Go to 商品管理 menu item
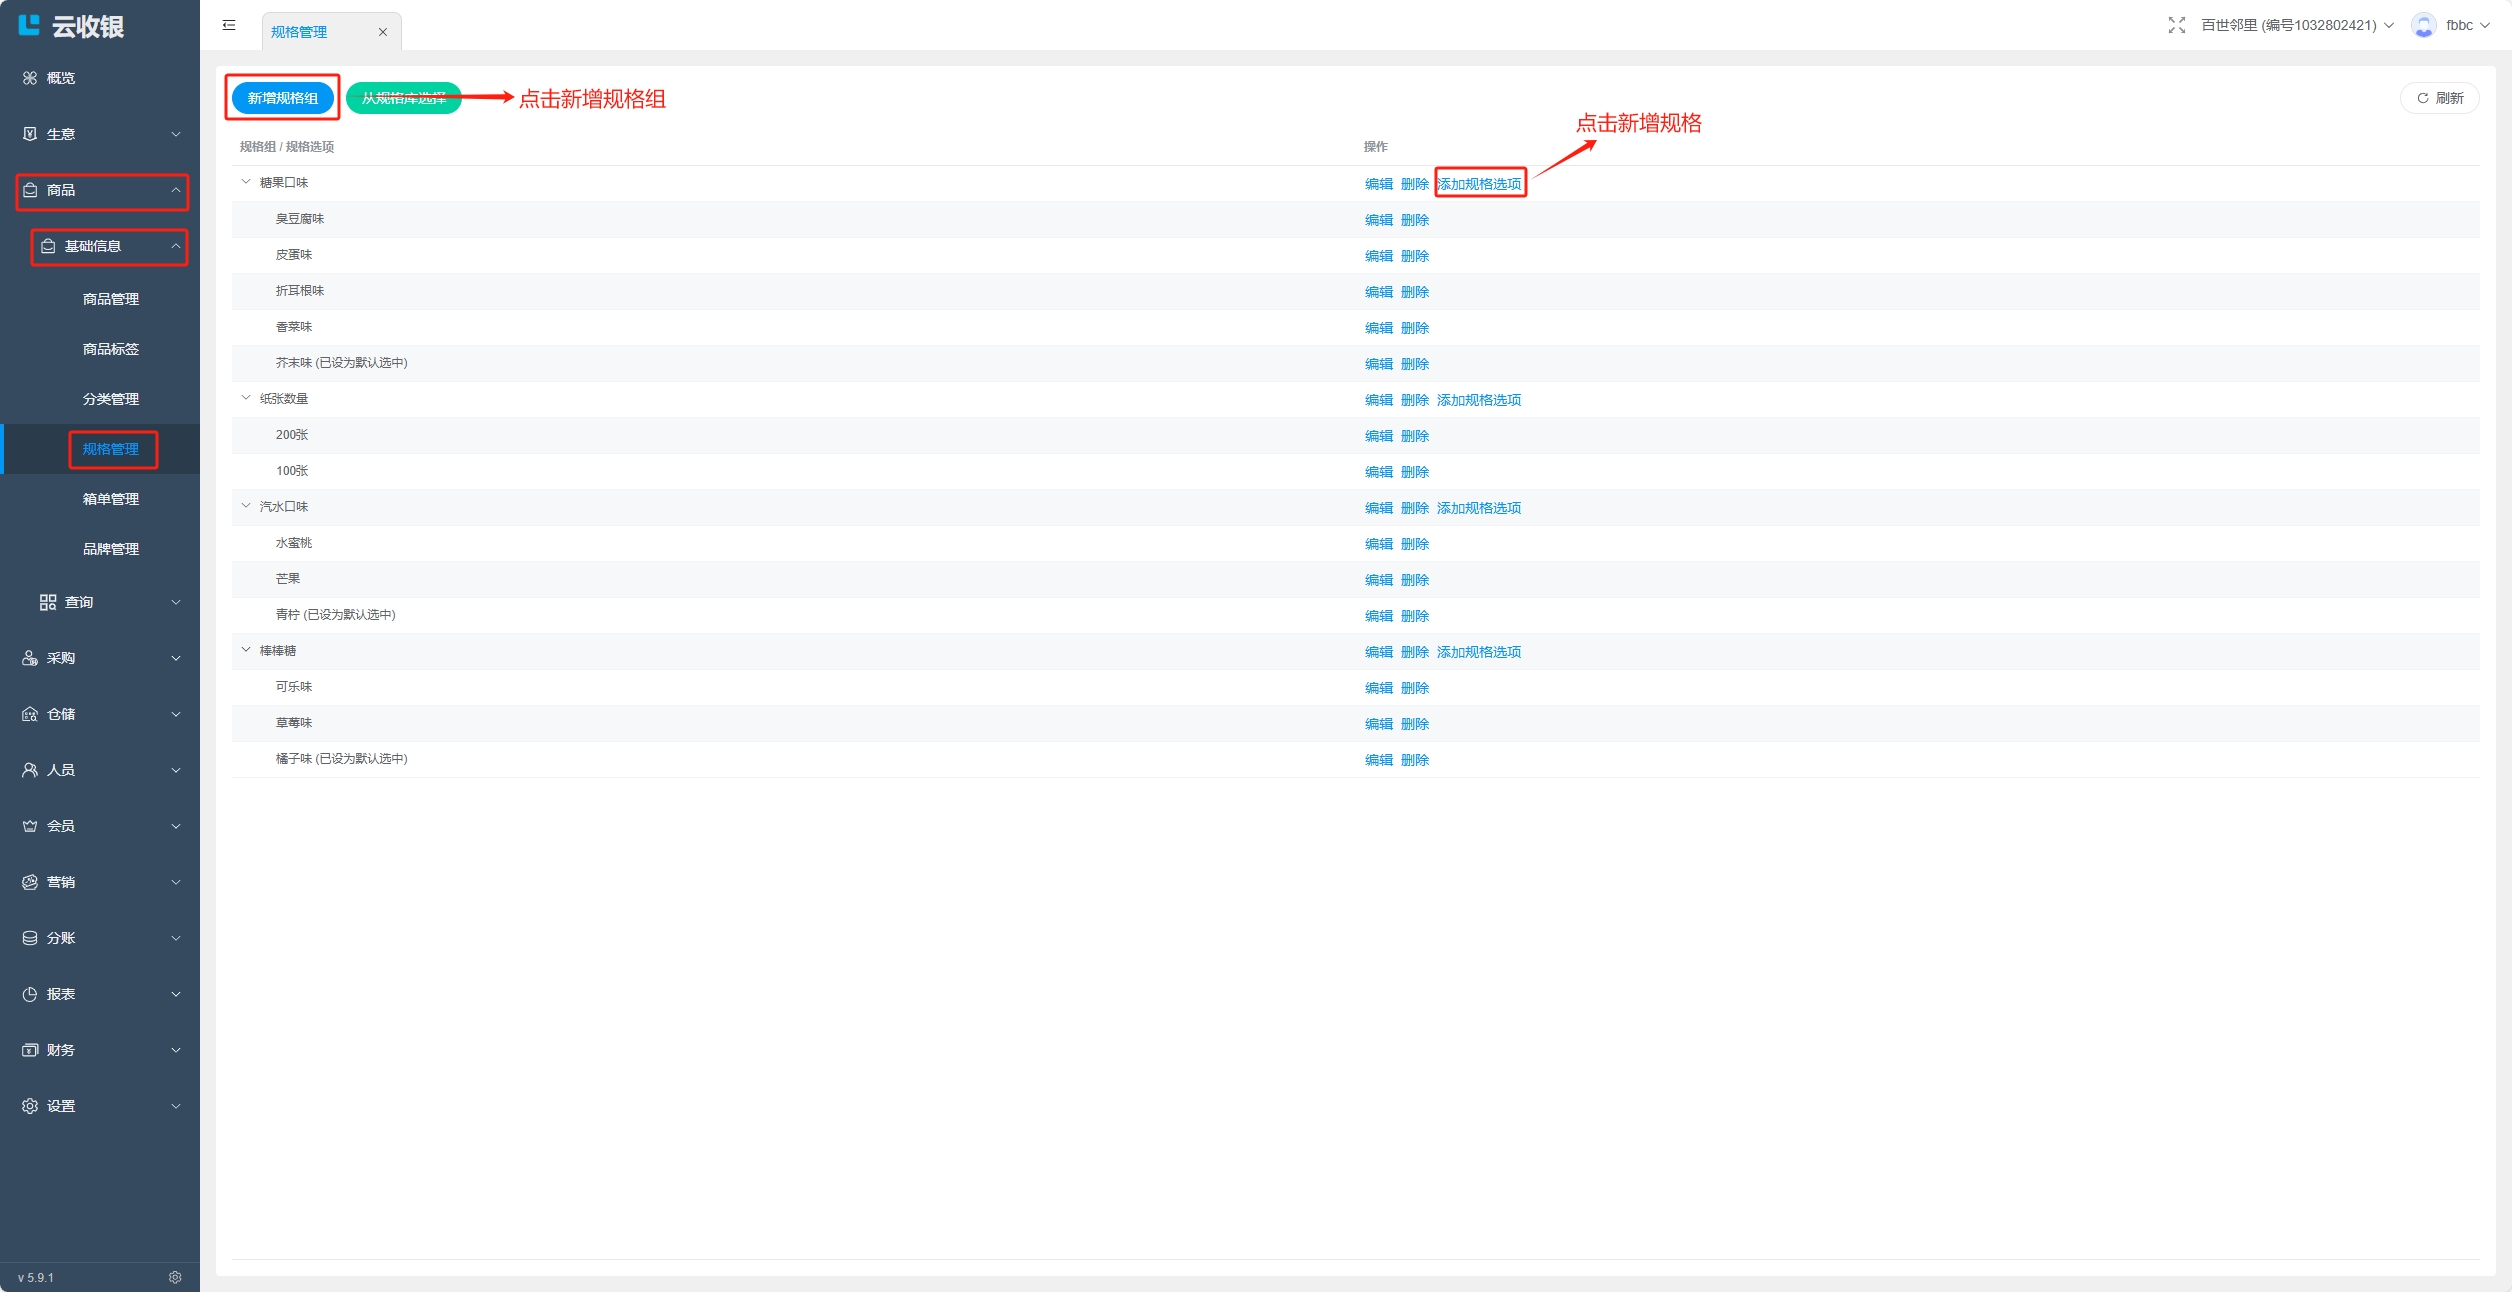The width and height of the screenshot is (2512, 1292). point(111,299)
